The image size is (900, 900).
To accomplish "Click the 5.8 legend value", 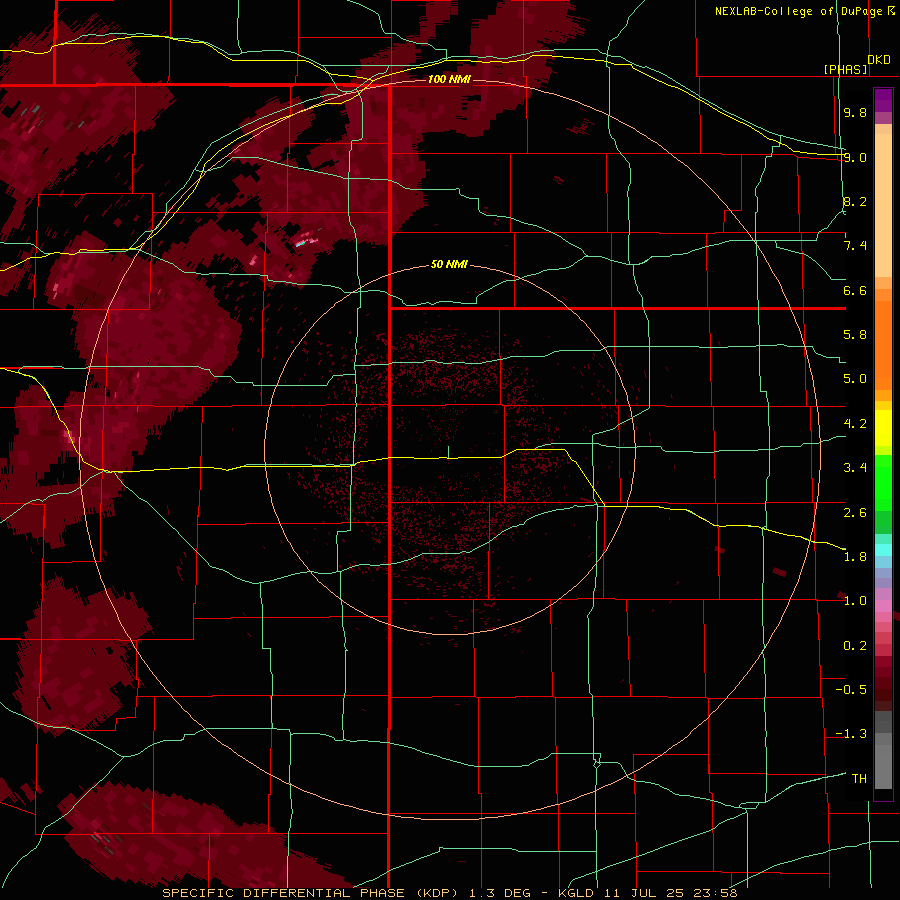I will pyautogui.click(x=855, y=334).
